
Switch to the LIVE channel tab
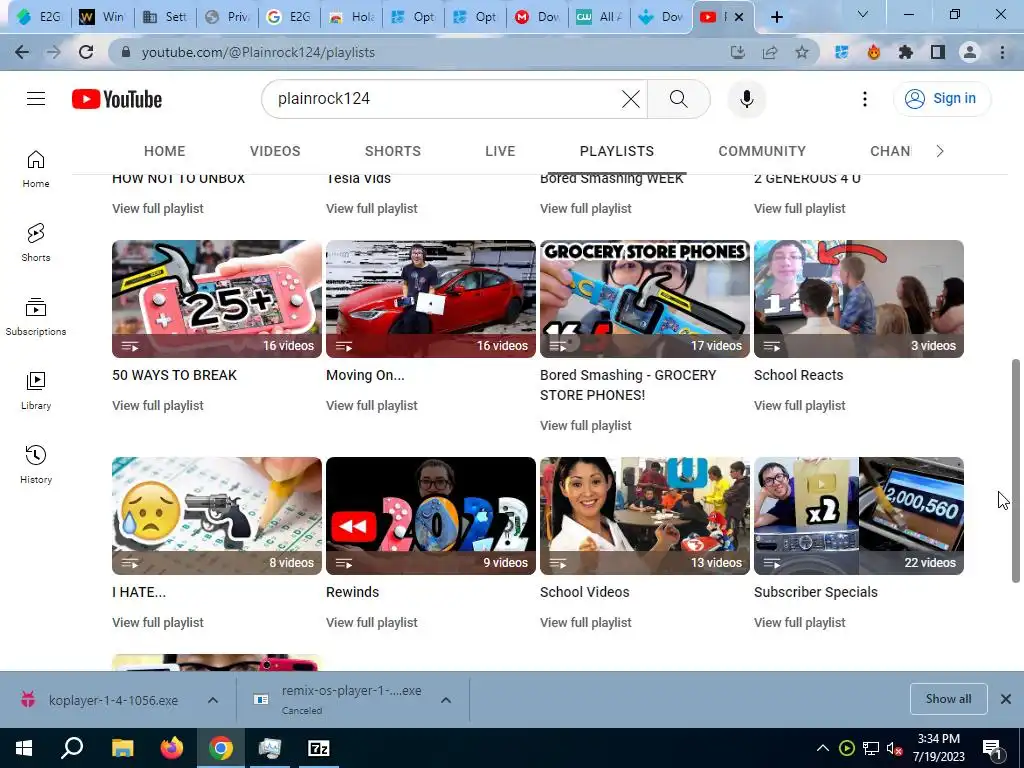(500, 151)
